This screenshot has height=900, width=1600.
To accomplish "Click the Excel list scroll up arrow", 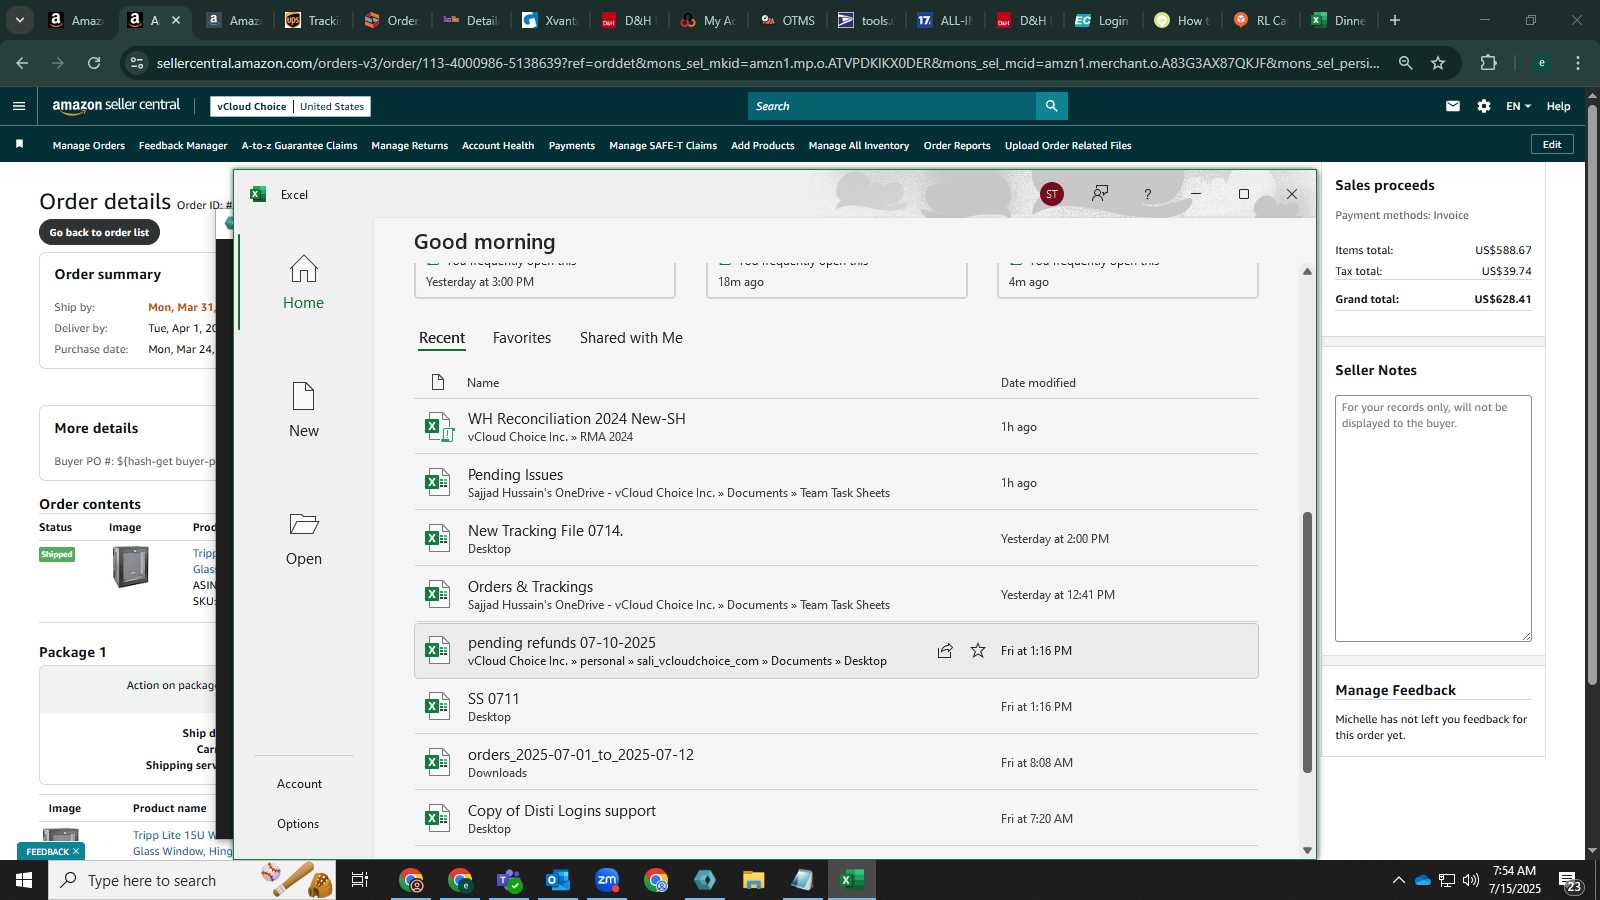I will [x=1307, y=271].
